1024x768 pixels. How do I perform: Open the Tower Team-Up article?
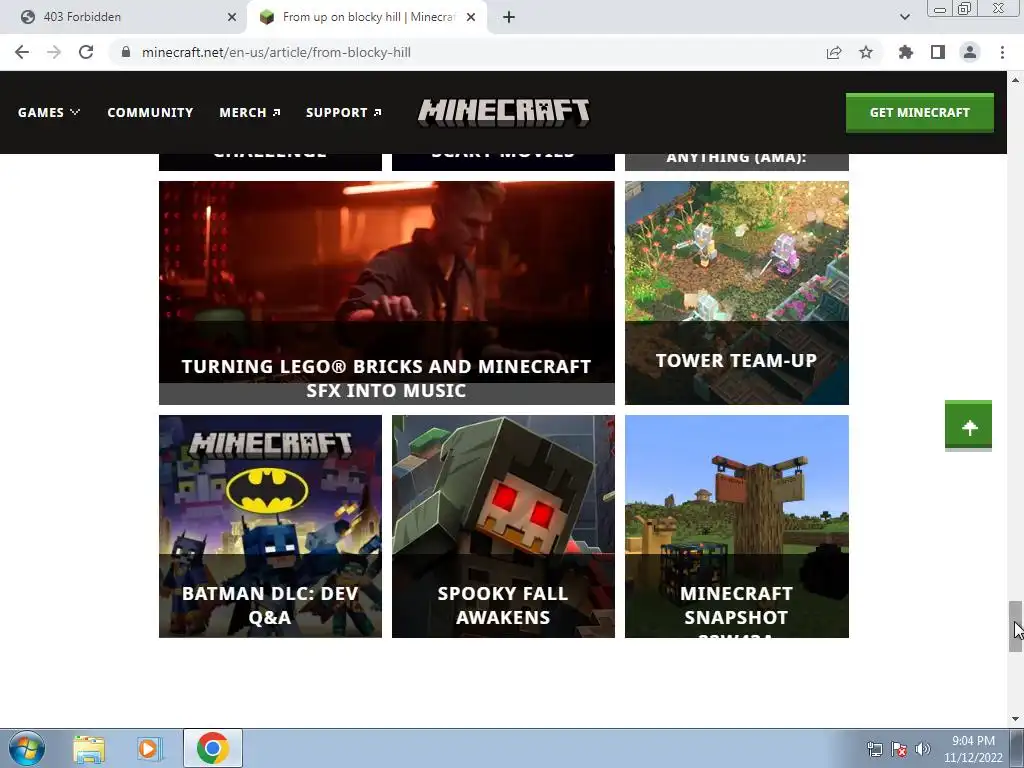pos(737,293)
